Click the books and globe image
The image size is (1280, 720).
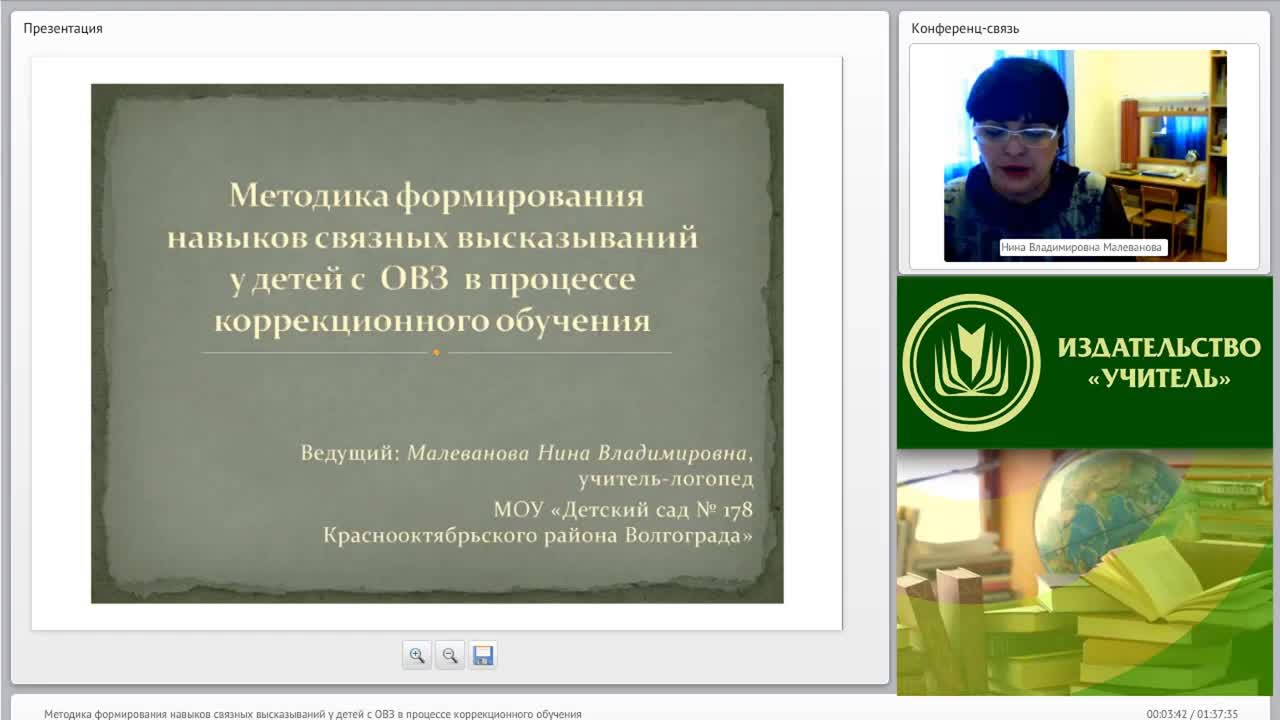click(1085, 572)
